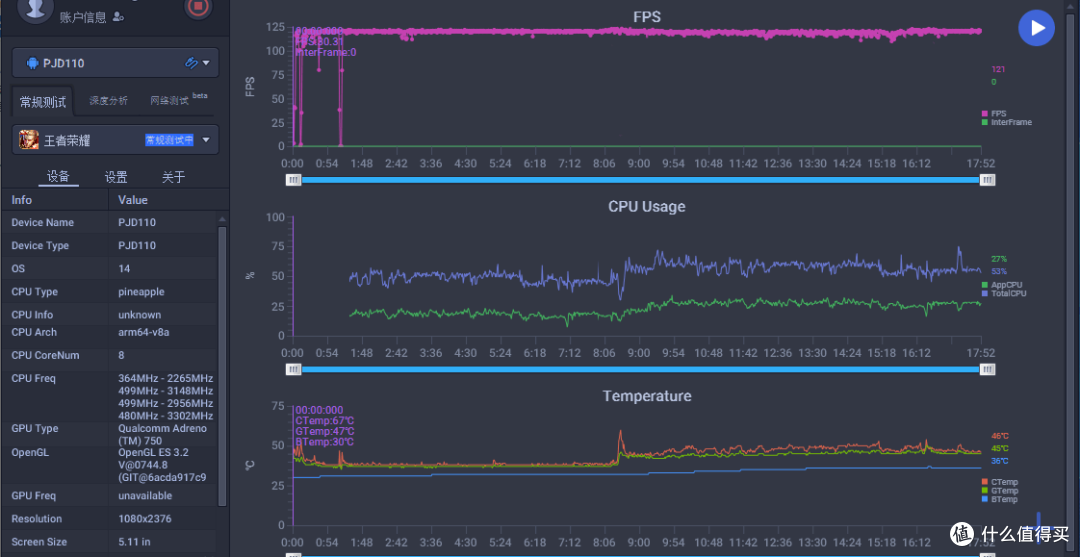1080x557 pixels.
Task: Click the TotalCPU reading 53%
Action: [999, 271]
